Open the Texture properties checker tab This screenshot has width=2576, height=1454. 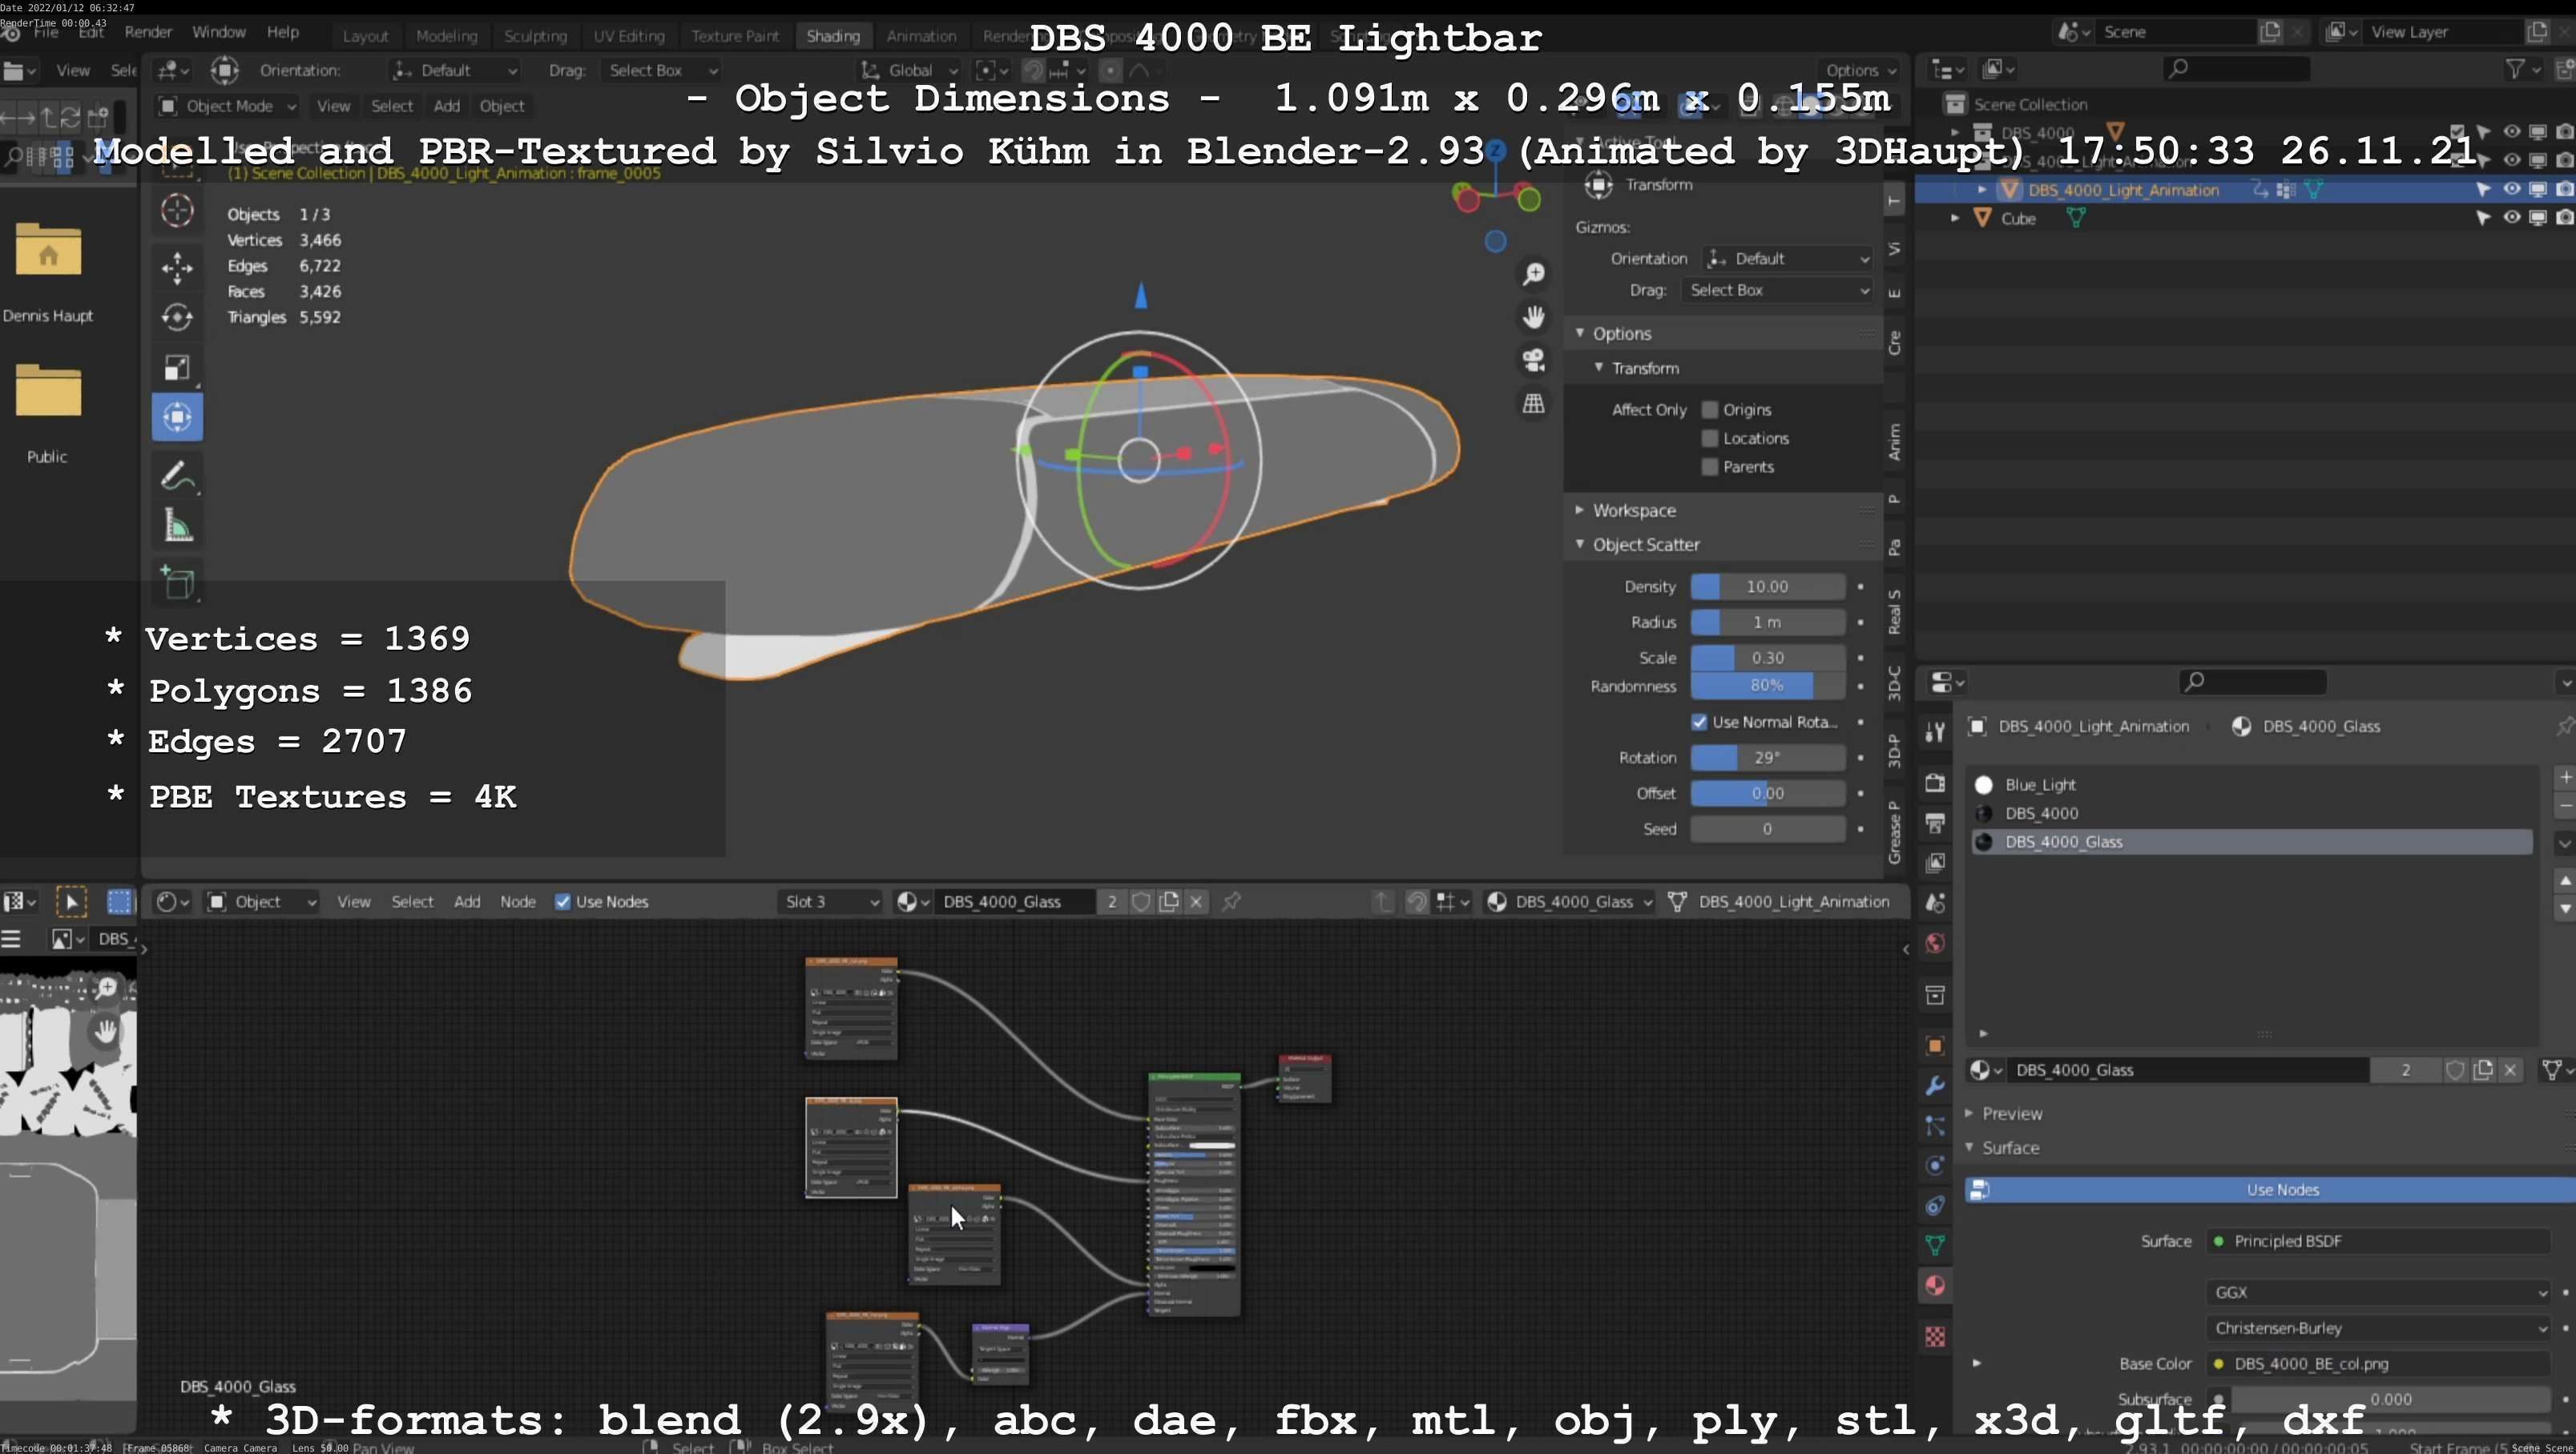pyautogui.click(x=1935, y=1337)
